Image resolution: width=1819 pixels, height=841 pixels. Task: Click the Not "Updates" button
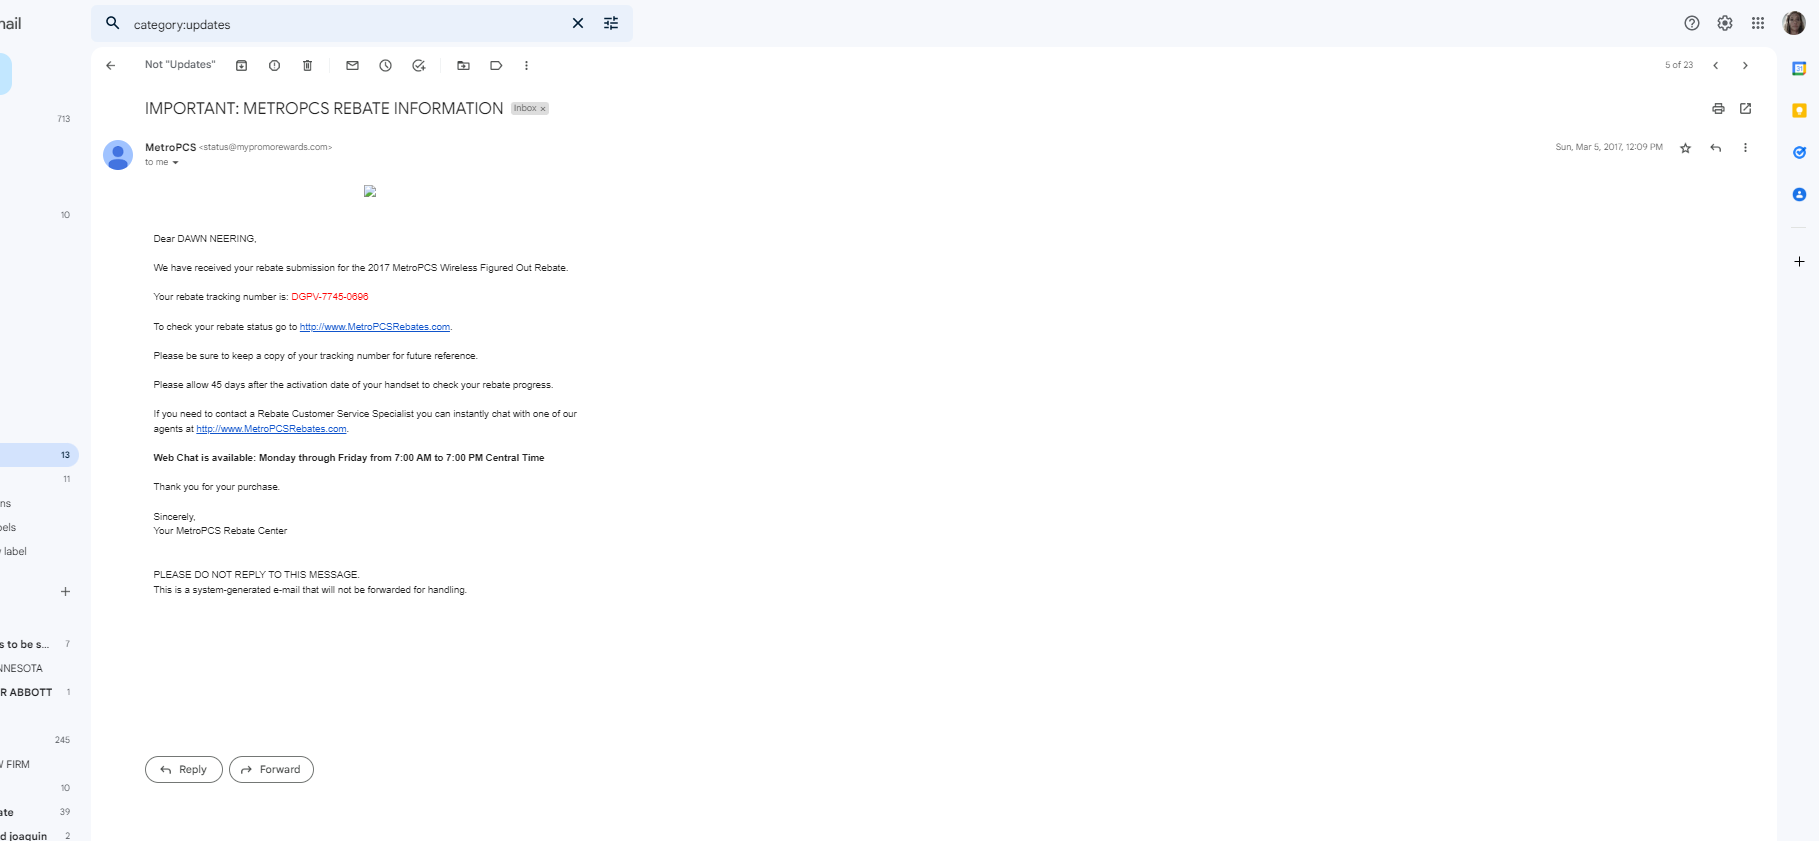[x=180, y=65]
